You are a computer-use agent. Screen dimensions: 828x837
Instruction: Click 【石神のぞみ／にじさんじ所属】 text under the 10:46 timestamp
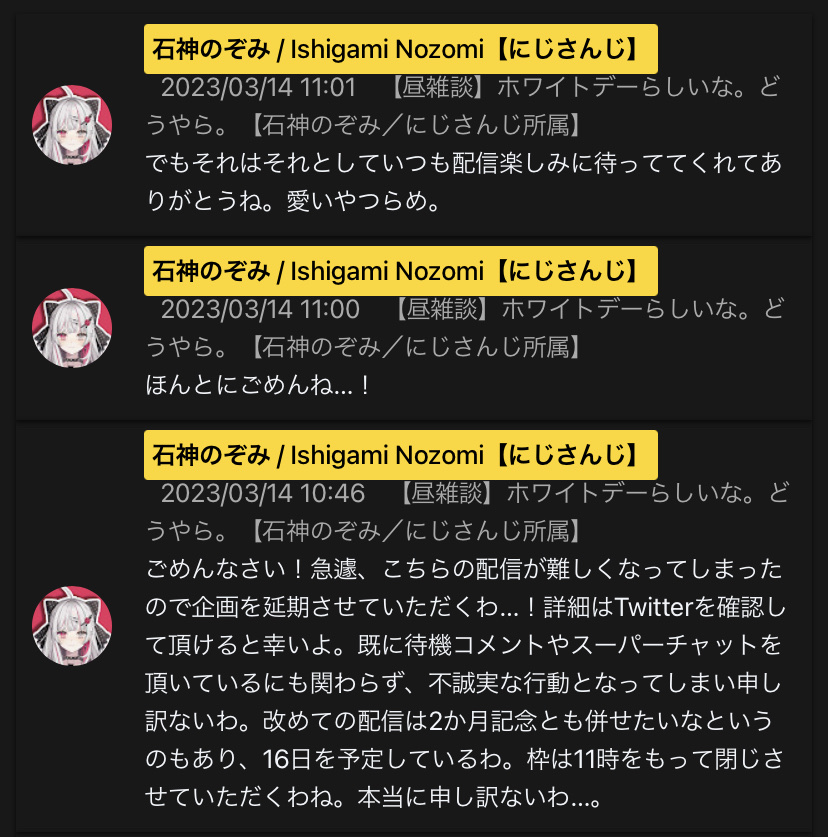[415, 531]
